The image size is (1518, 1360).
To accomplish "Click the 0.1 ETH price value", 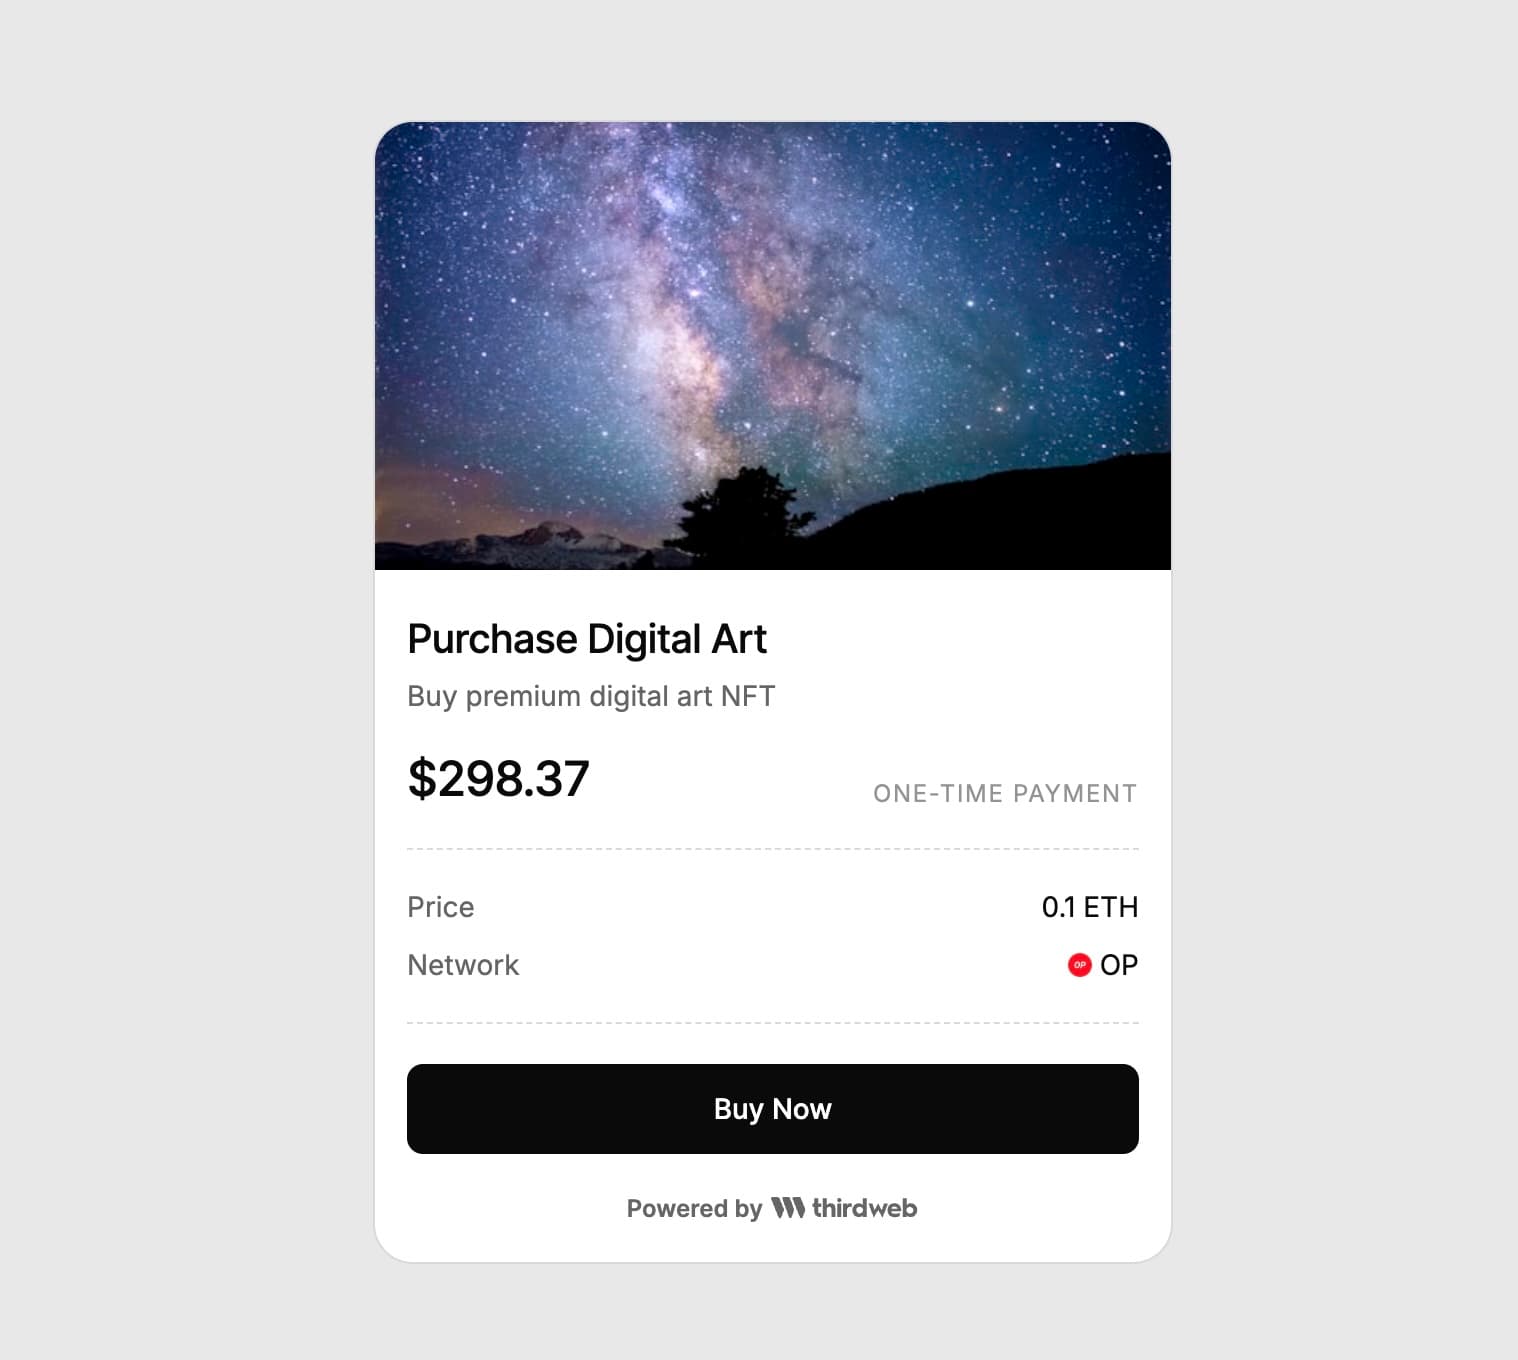I will coord(1089,907).
